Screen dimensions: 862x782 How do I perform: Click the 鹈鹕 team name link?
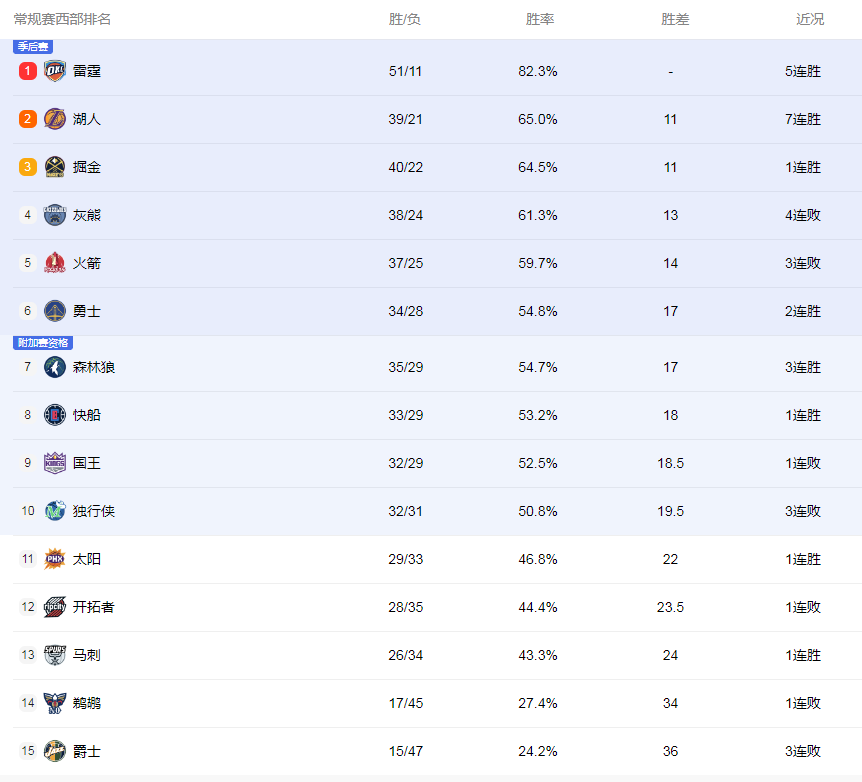point(87,703)
